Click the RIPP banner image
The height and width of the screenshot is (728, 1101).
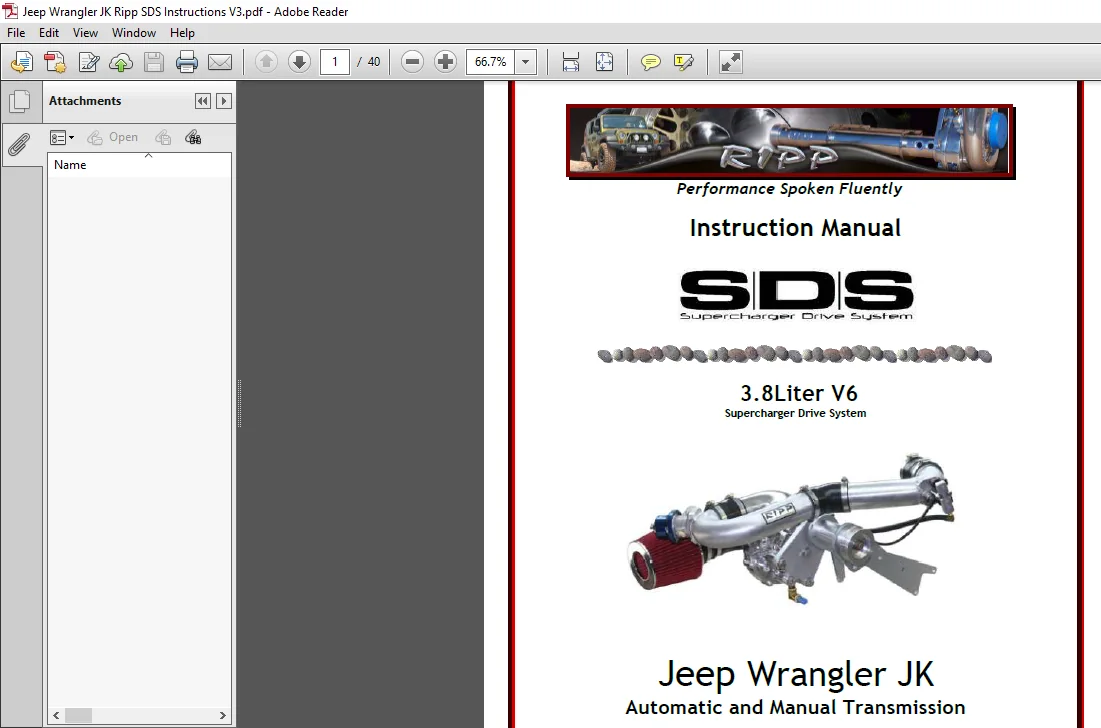pyautogui.click(x=791, y=142)
